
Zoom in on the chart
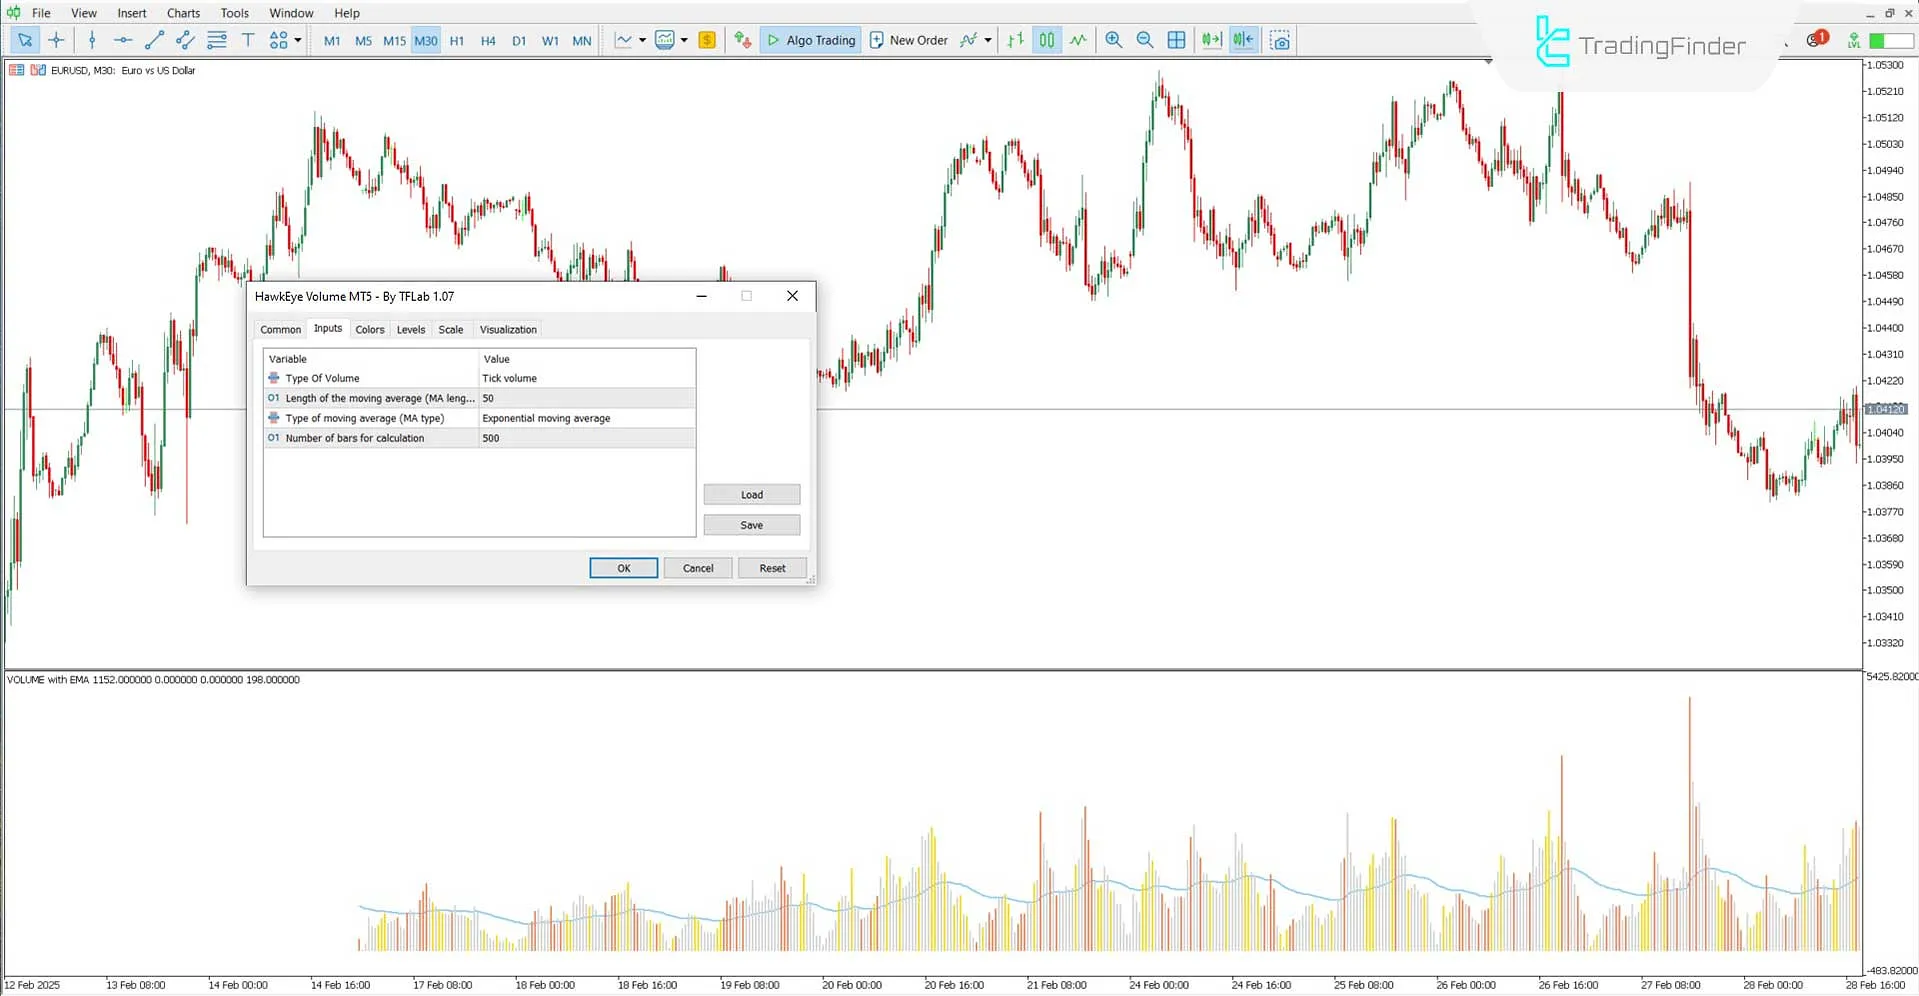(x=1113, y=40)
